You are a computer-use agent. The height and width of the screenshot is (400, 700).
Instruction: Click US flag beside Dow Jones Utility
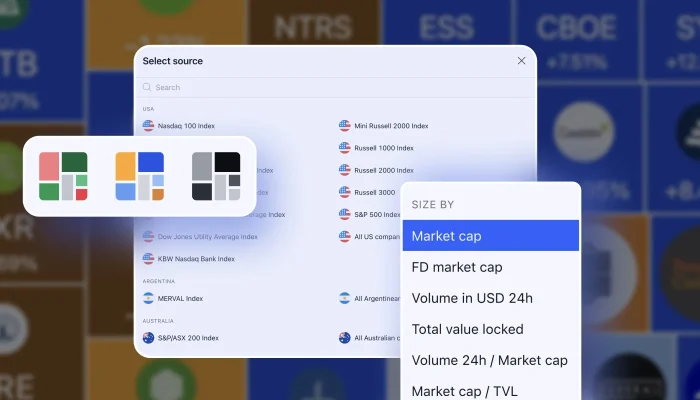148,237
